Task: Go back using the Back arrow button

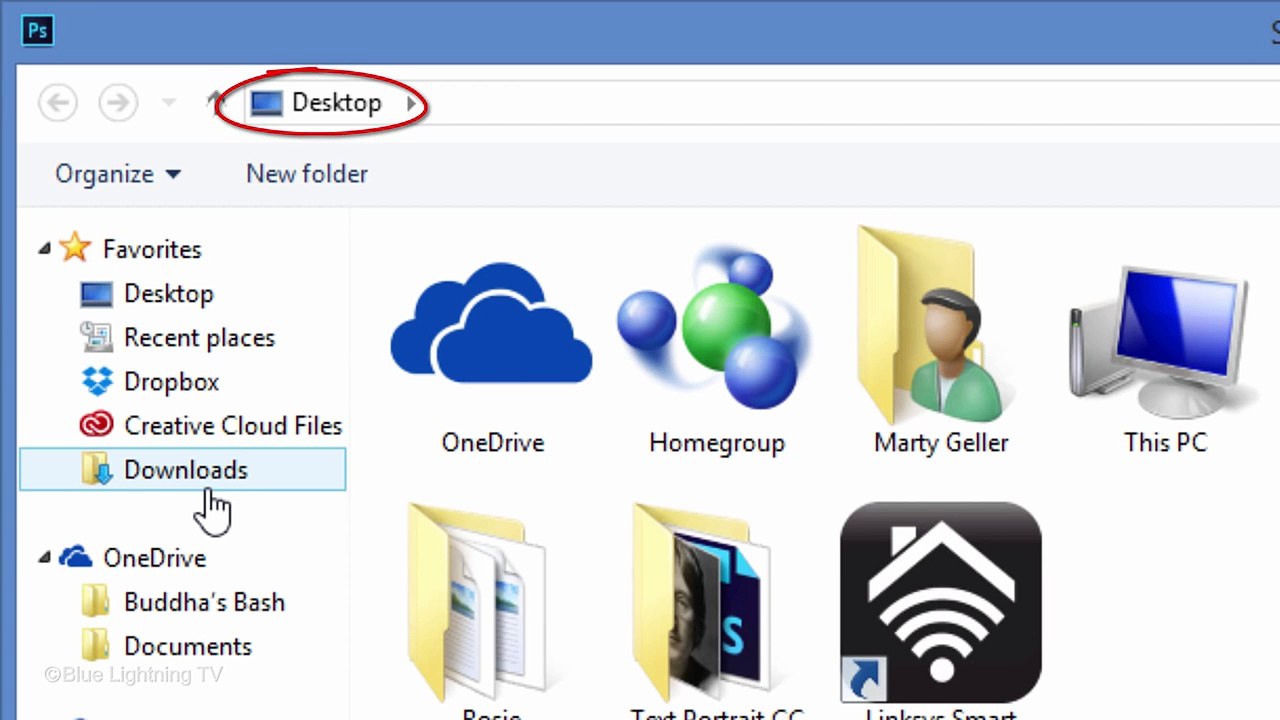Action: (58, 102)
